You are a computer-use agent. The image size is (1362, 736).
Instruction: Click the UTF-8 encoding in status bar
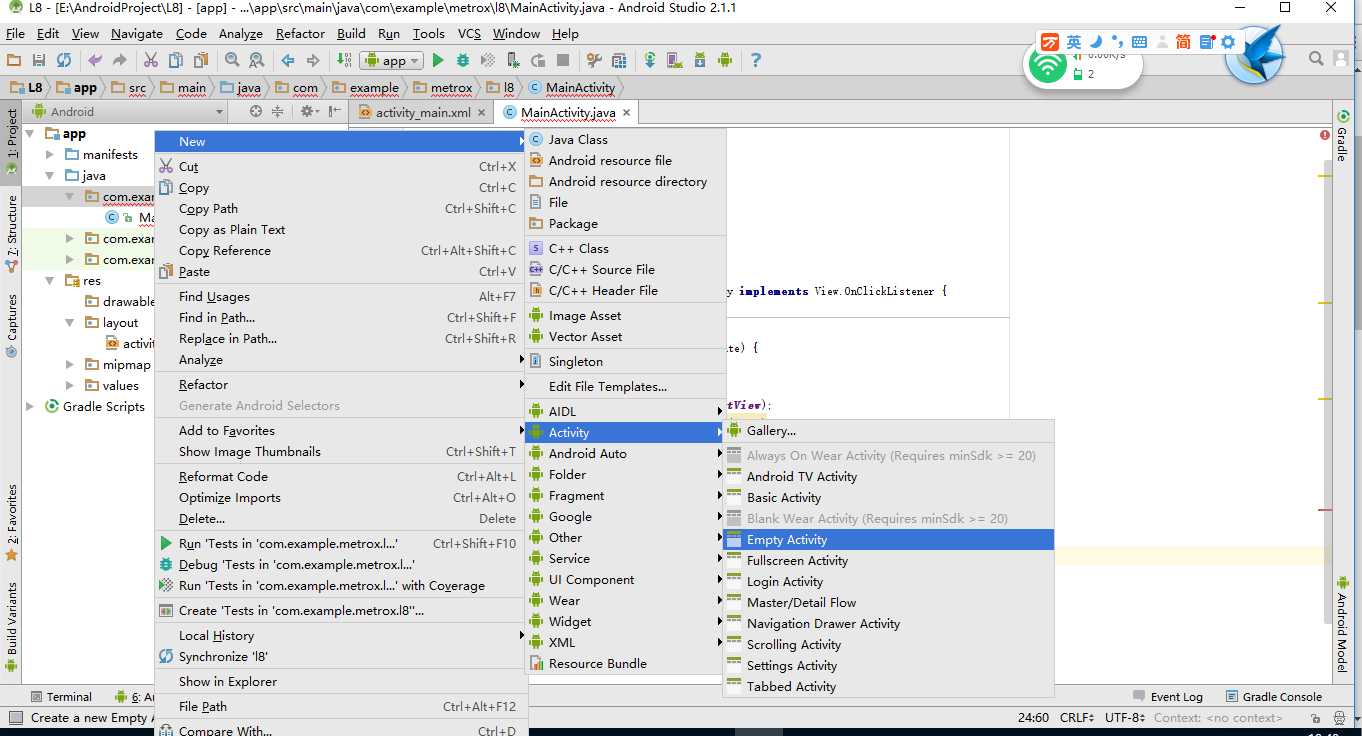[1125, 718]
